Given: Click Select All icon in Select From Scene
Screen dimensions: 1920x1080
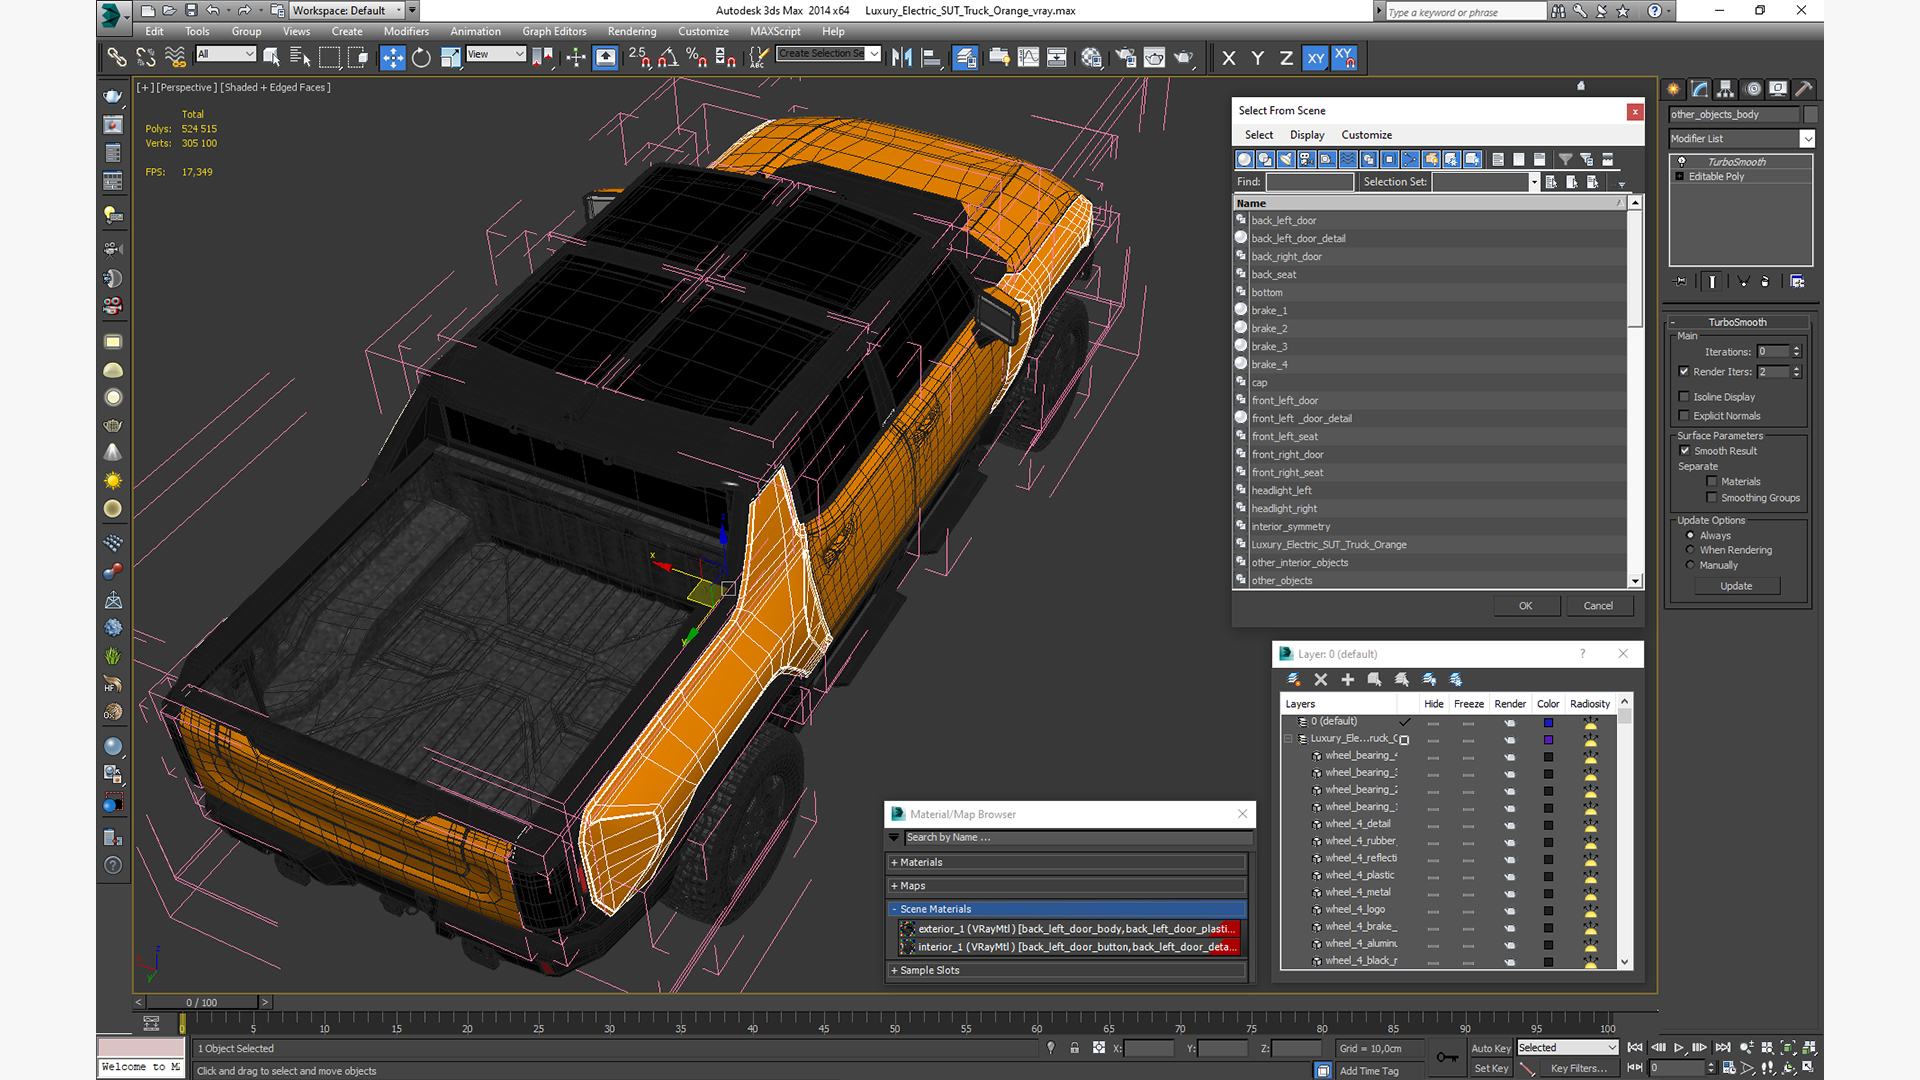Looking at the screenshot, I should [x=1498, y=160].
